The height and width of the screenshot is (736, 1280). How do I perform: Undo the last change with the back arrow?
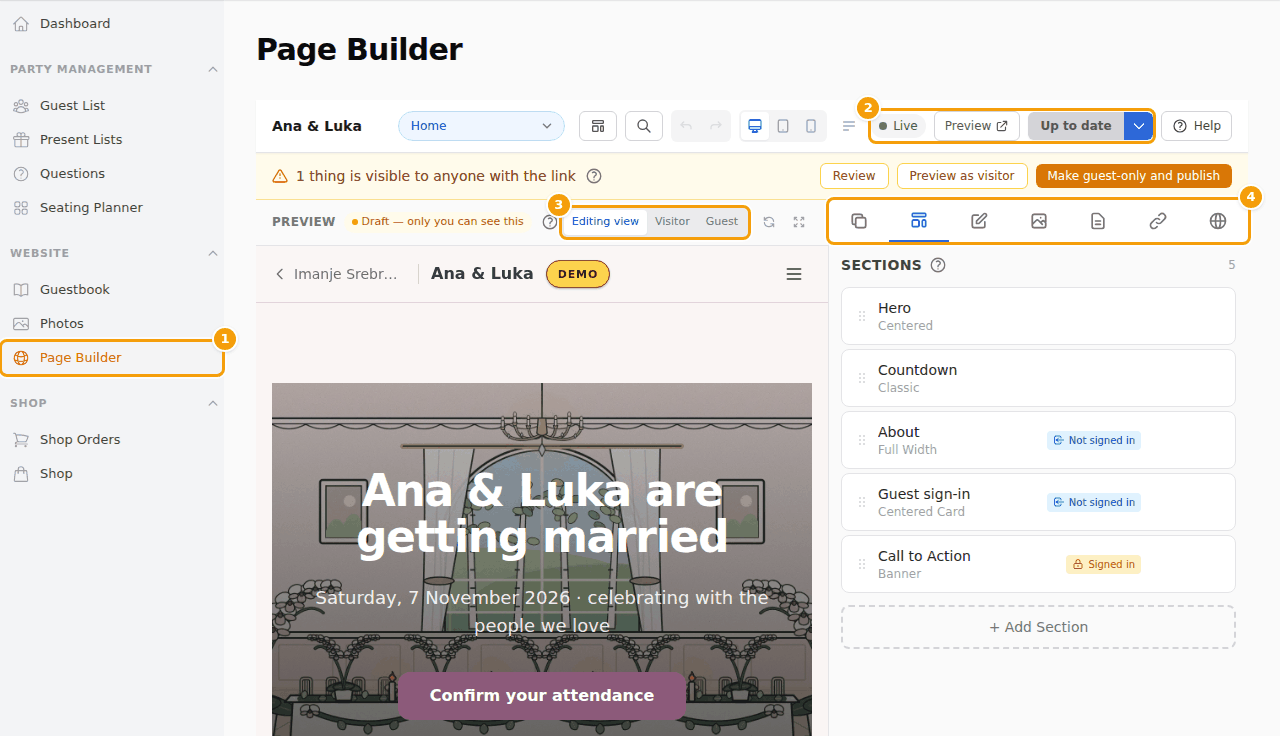click(686, 126)
